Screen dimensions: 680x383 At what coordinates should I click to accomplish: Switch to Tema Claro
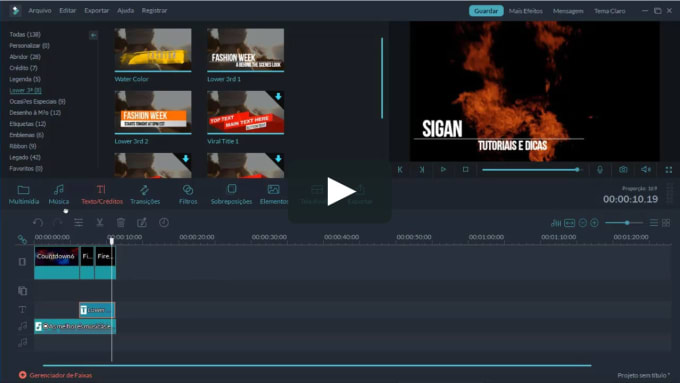coord(609,11)
